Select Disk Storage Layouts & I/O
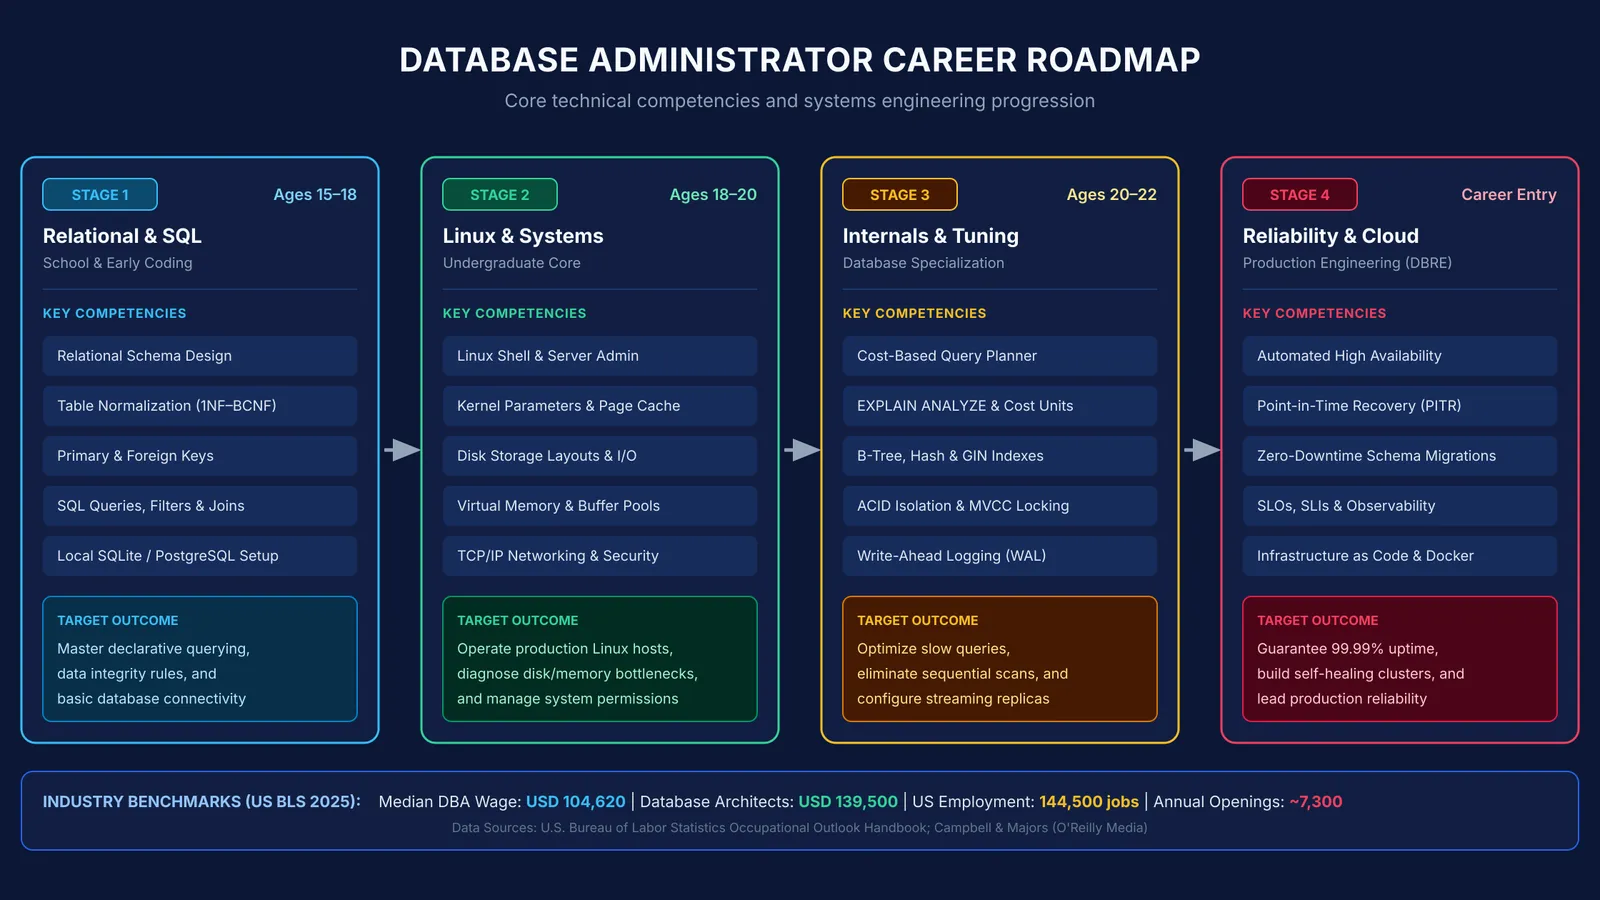This screenshot has height=900, width=1600. pyautogui.click(x=600, y=456)
